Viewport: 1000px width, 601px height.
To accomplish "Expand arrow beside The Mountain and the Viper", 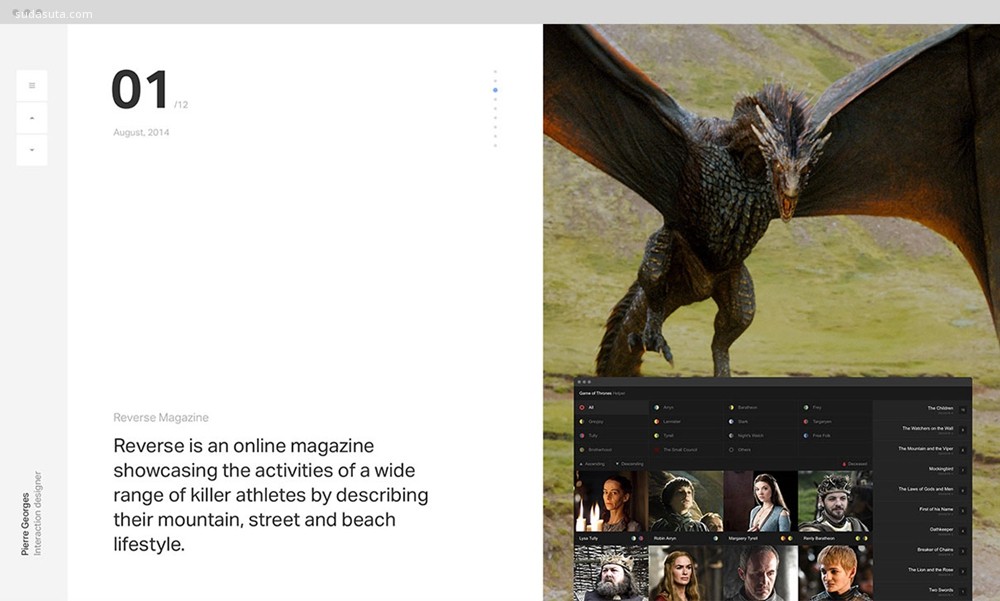I will [x=963, y=450].
